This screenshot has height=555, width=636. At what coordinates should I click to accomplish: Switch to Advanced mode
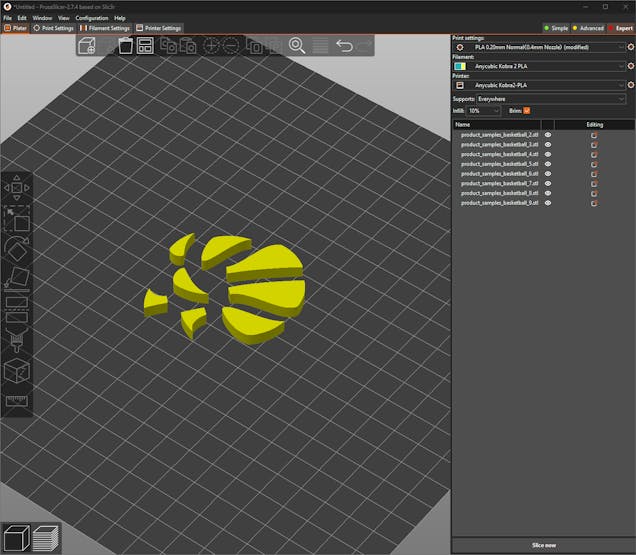[587, 28]
